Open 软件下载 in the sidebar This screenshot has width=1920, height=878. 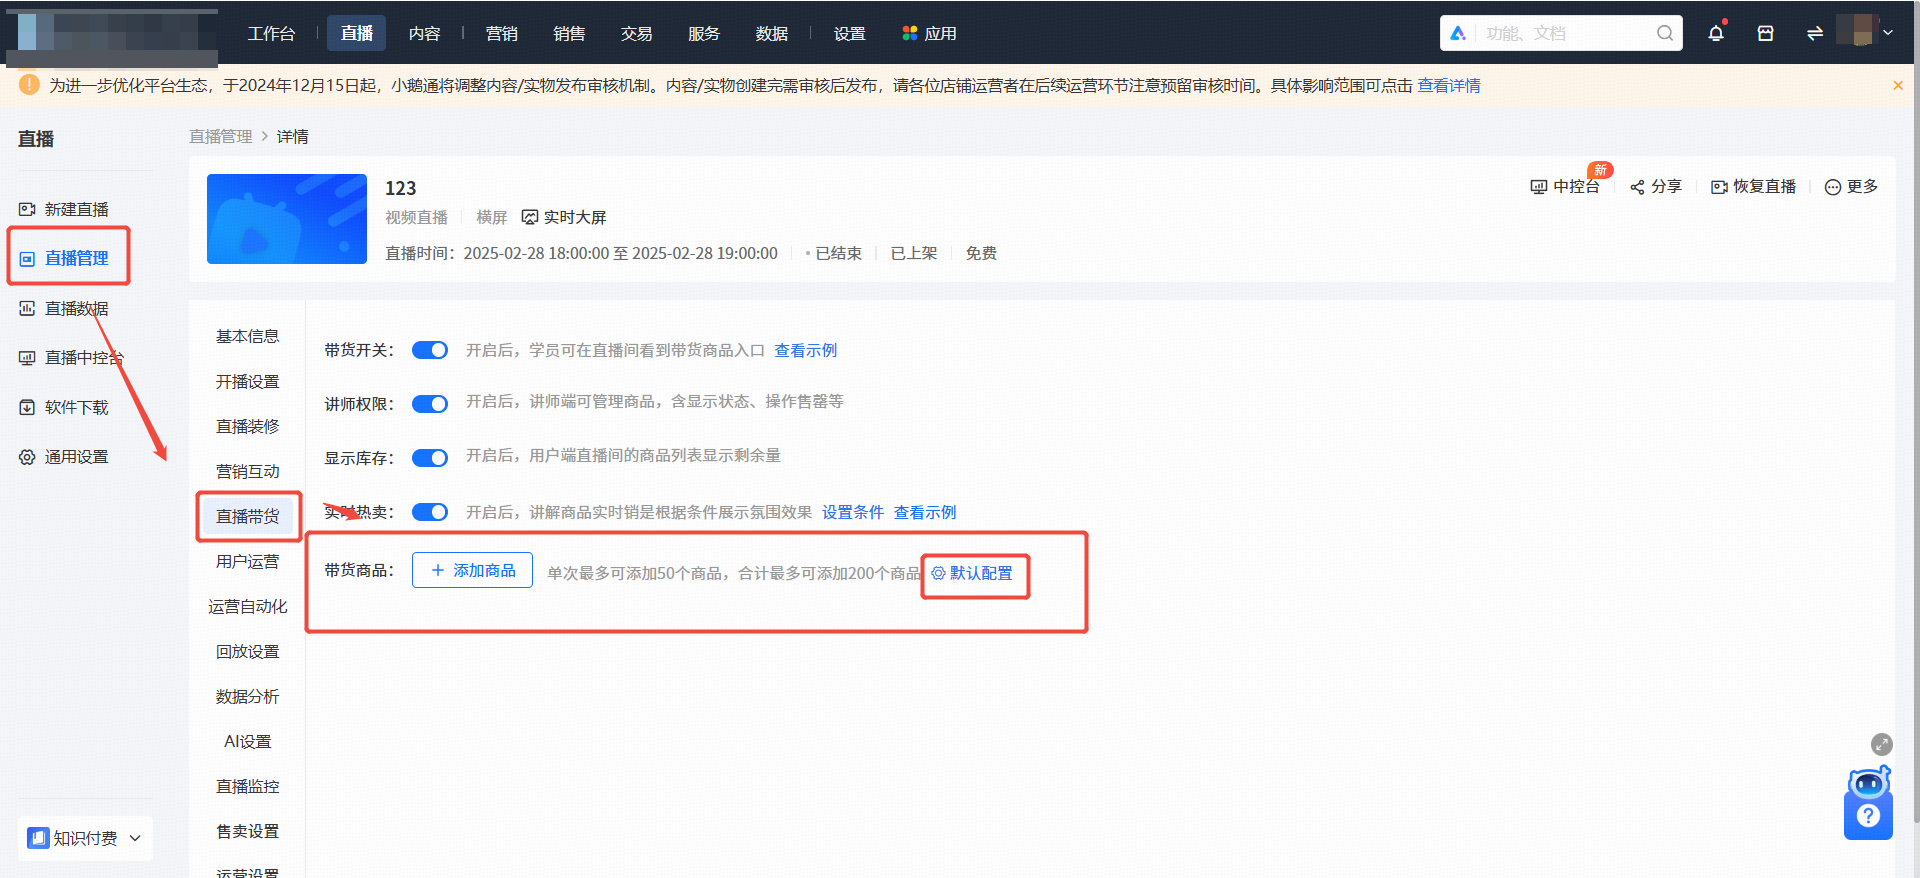click(64, 407)
